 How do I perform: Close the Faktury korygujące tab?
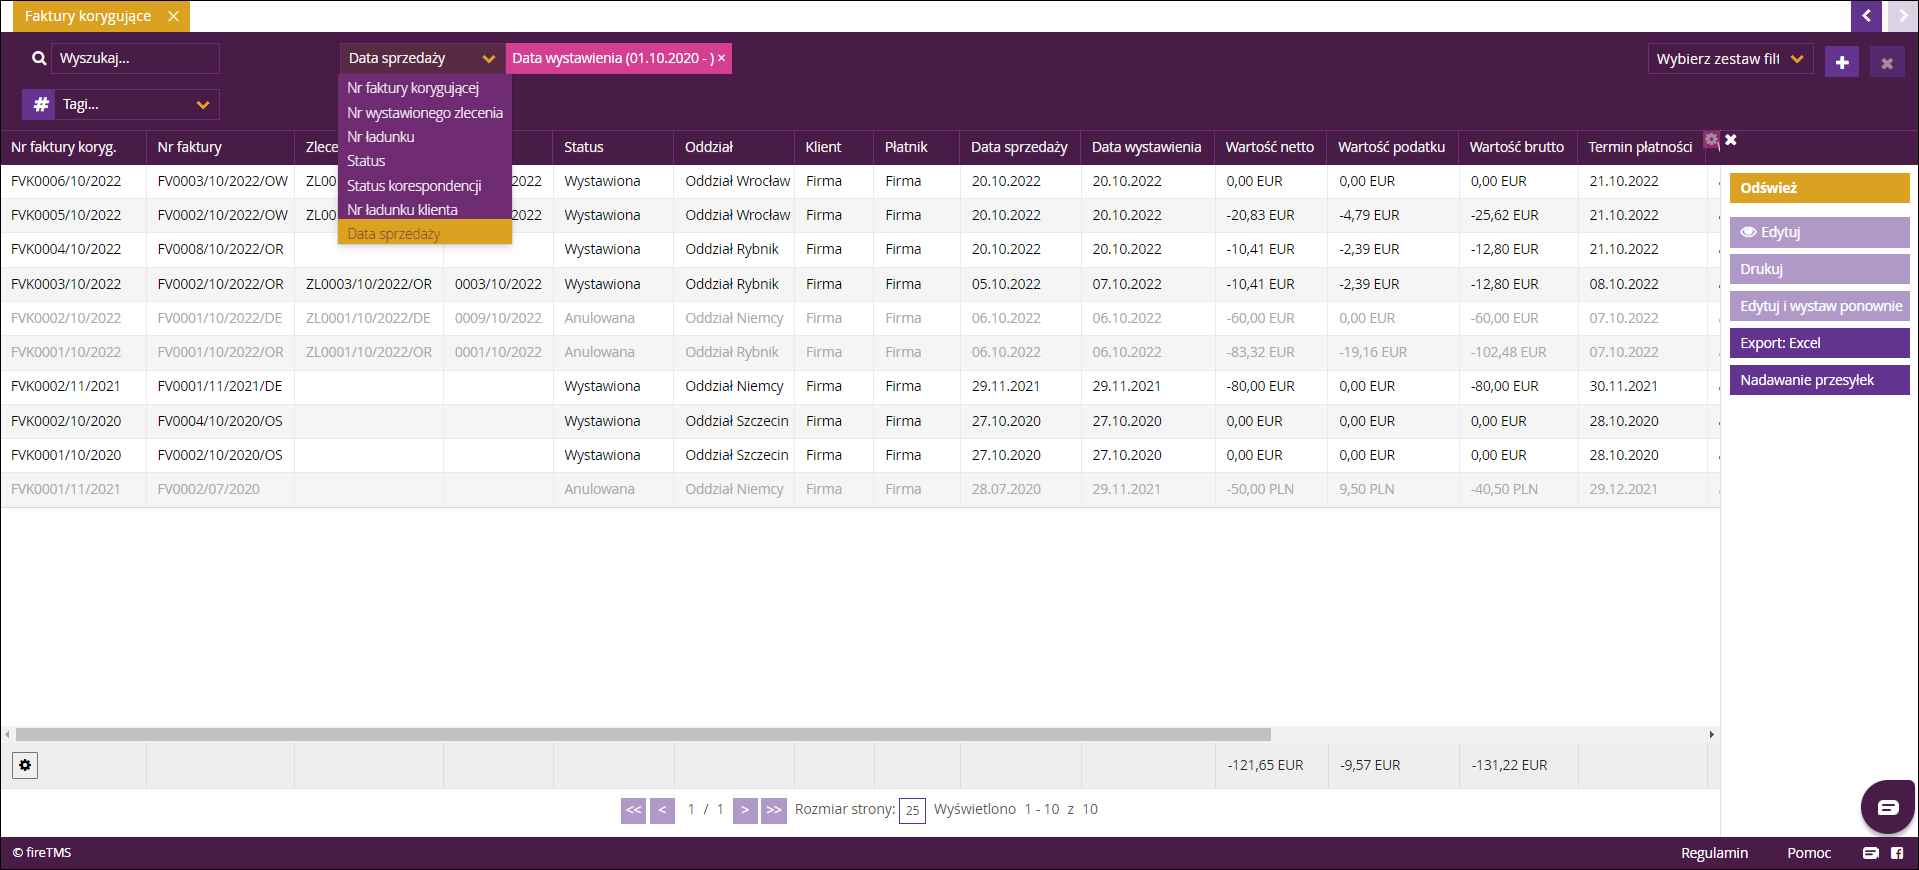click(x=173, y=16)
